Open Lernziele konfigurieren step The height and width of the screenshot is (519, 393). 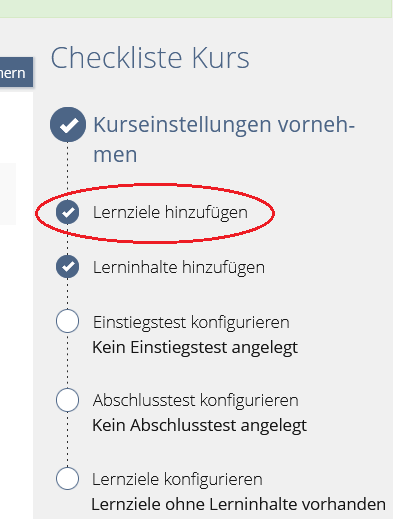point(177,479)
